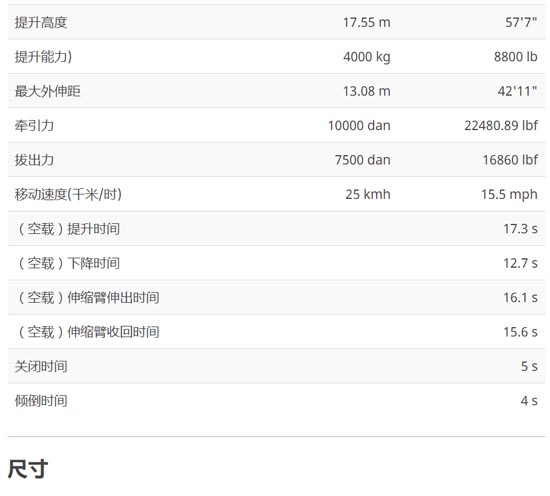Click the 8800 lb capacity value
The height and width of the screenshot is (496, 550).
point(516,57)
